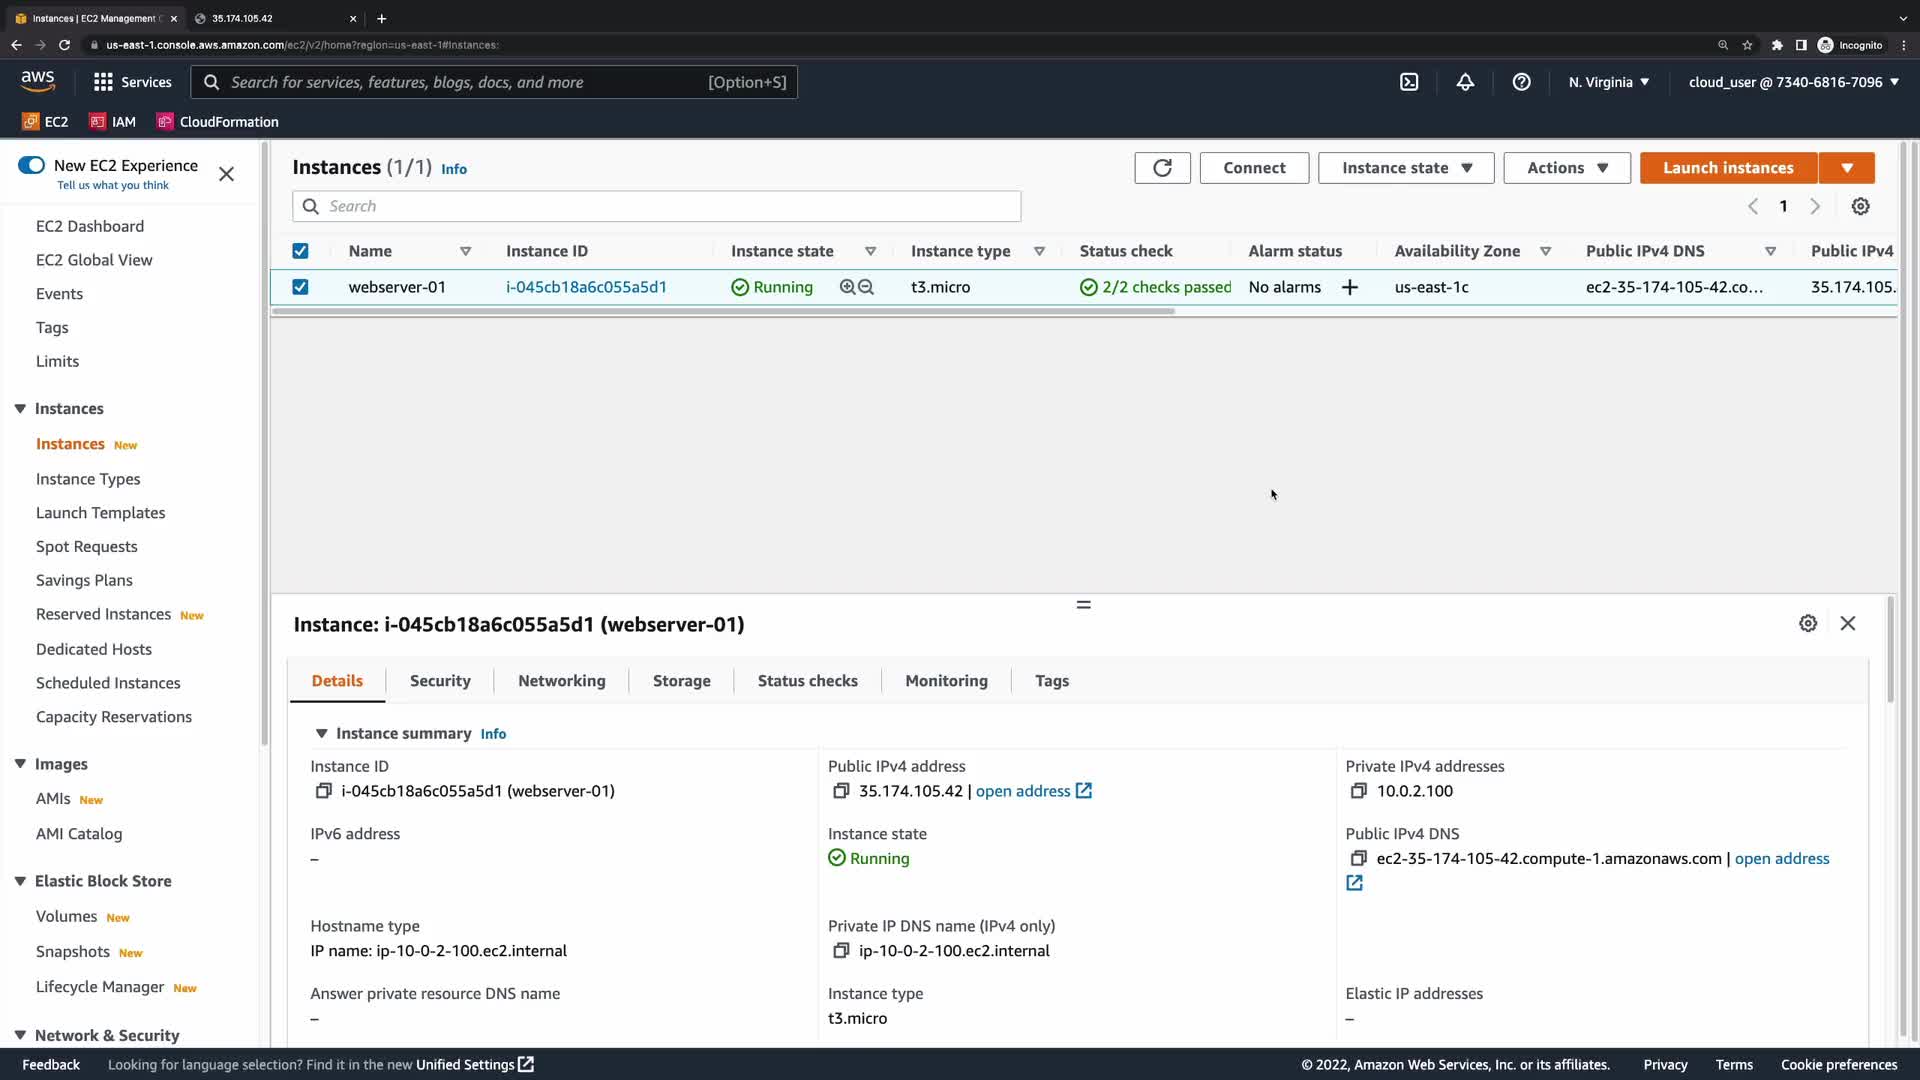Open AWS CloudShell terminal icon
This screenshot has height=1080, width=1920.
(x=1409, y=82)
